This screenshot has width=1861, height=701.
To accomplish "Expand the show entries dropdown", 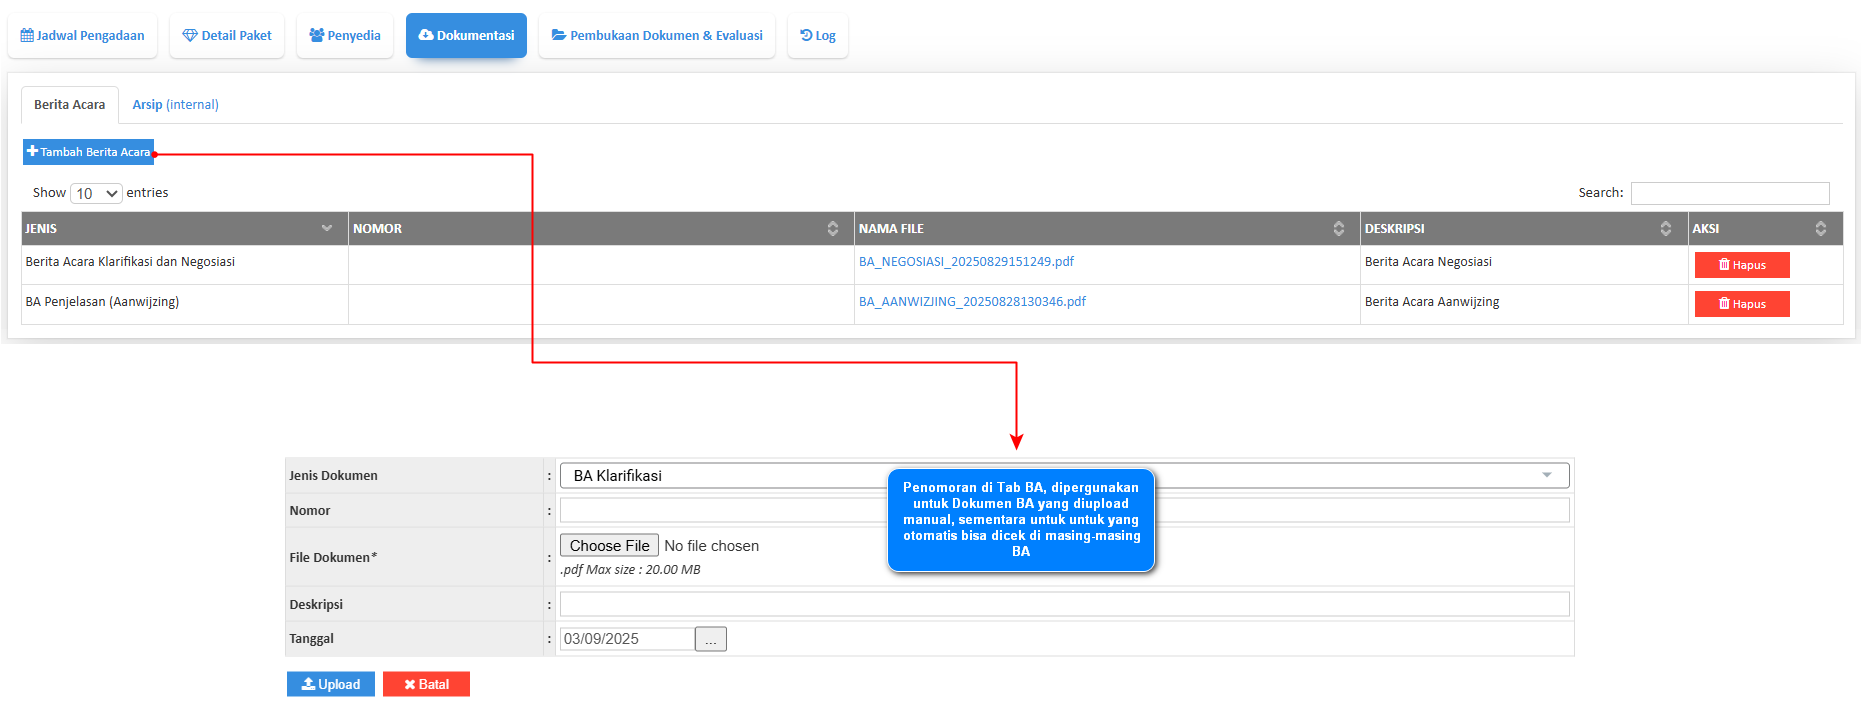I will click(97, 193).
